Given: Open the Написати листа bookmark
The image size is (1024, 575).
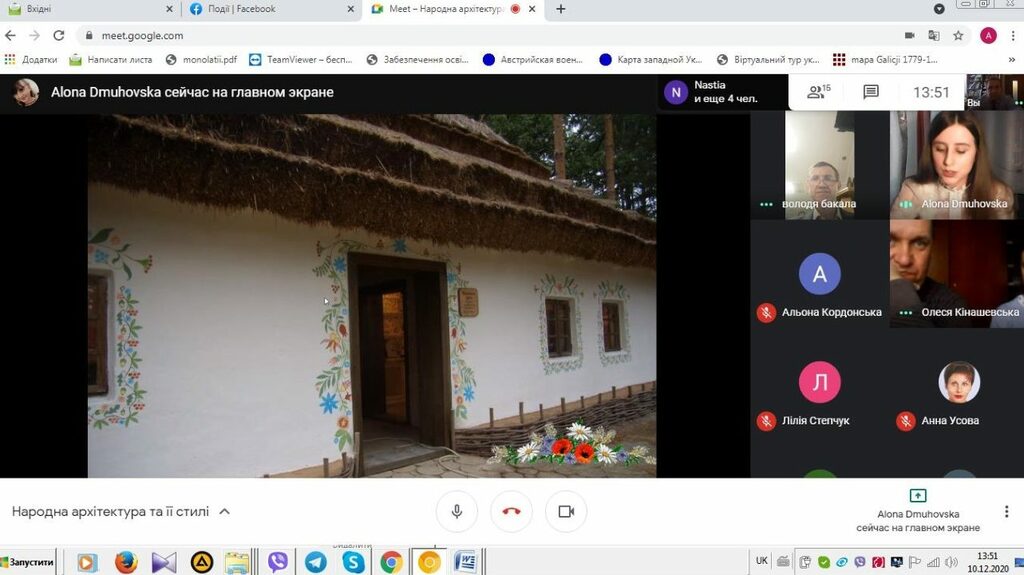Looking at the screenshot, I should pyautogui.click(x=110, y=59).
